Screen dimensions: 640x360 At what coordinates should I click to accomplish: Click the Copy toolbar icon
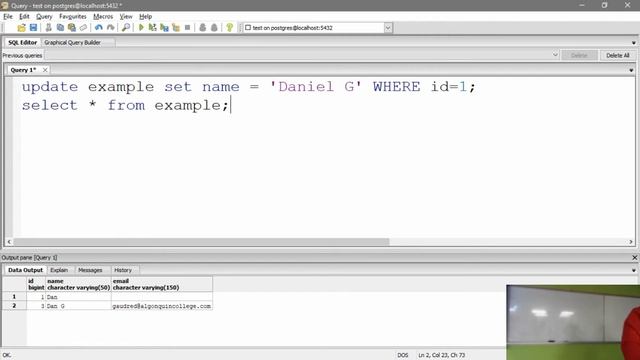coord(60,28)
